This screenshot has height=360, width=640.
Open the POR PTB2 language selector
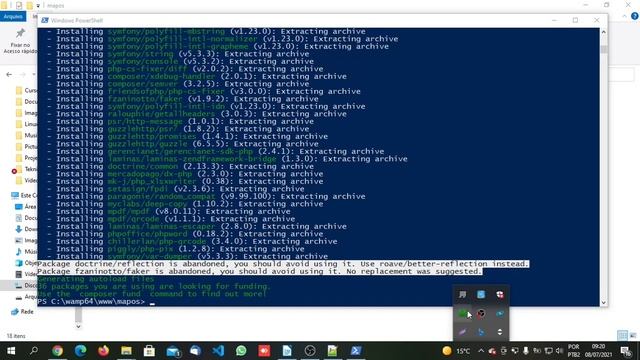point(573,351)
